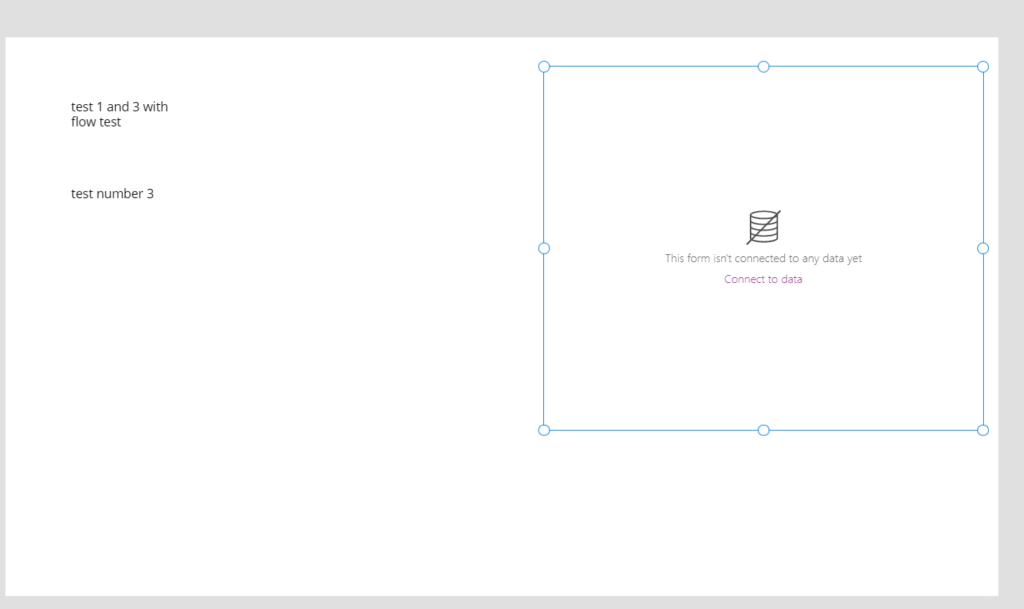Image resolution: width=1024 pixels, height=609 pixels.
Task: Select the 'test number 3' label
Action: [112, 193]
